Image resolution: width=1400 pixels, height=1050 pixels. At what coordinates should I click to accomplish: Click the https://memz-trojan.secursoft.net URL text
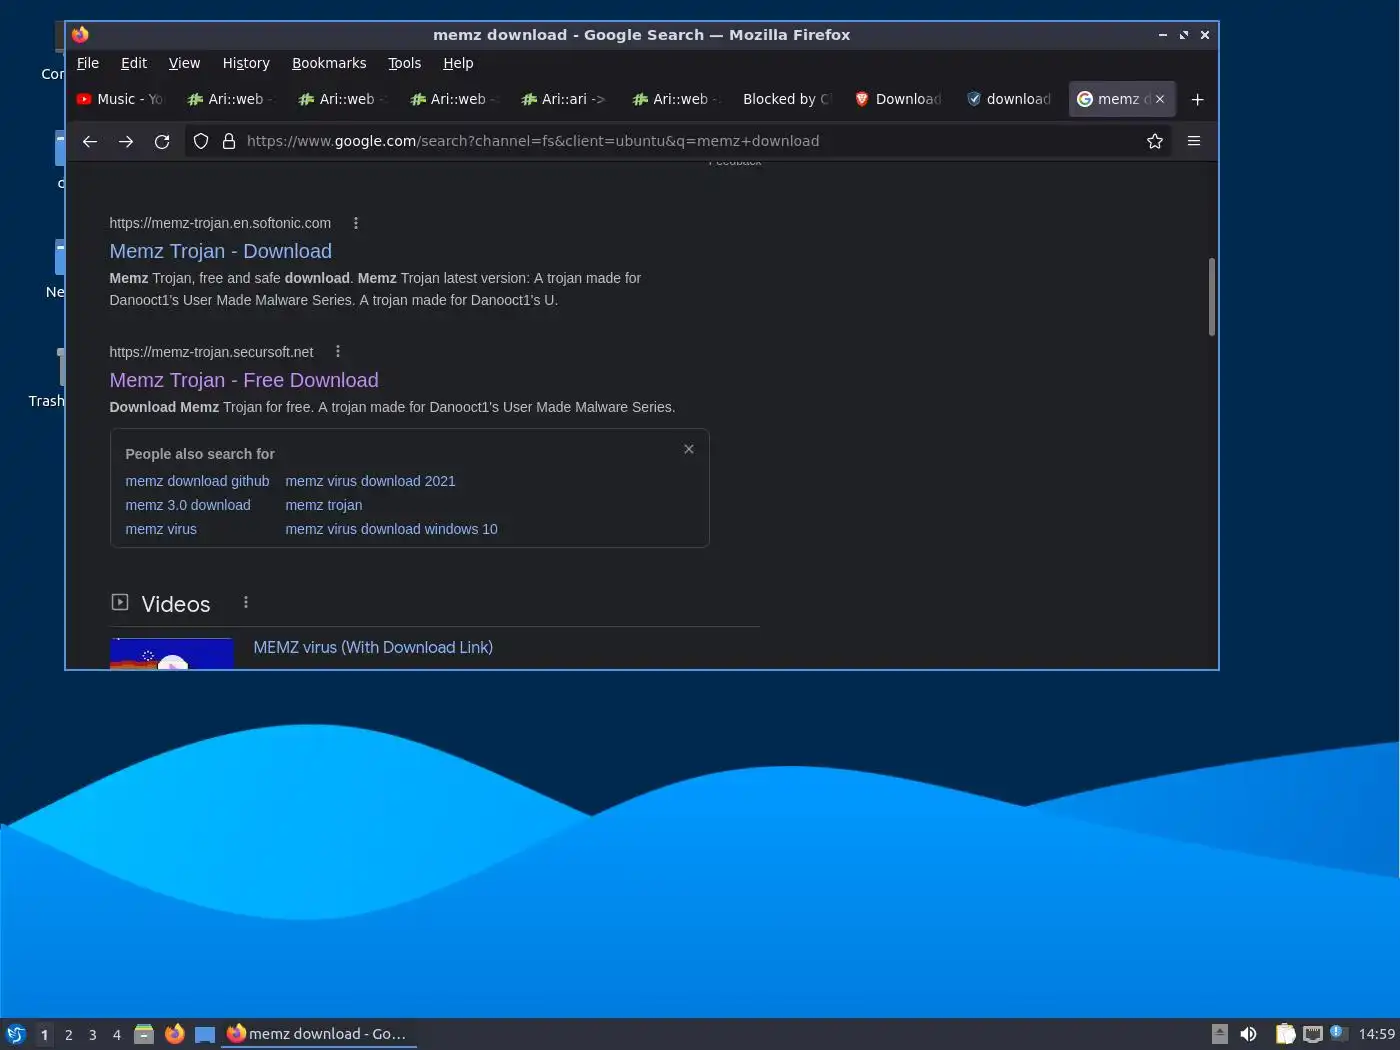211,352
